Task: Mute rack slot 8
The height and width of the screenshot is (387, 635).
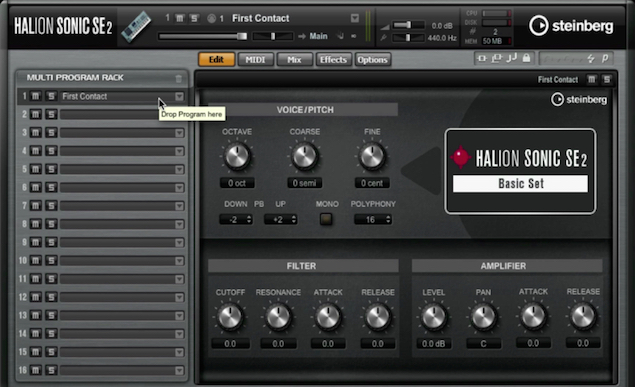Action: coord(36,224)
